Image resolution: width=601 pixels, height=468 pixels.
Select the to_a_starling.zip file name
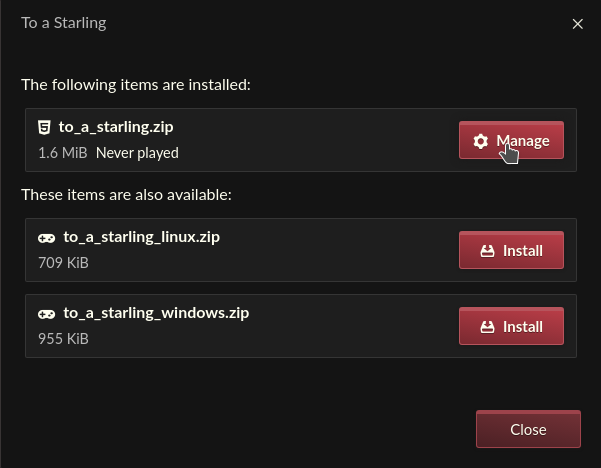(x=116, y=127)
